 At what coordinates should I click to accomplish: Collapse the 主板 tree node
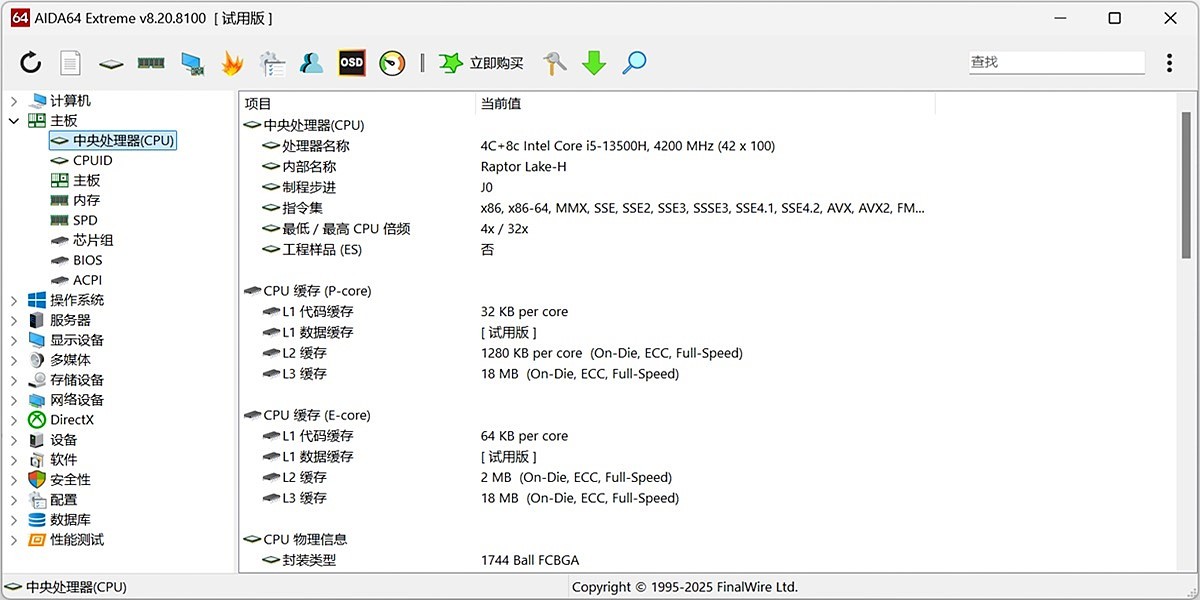(13, 120)
